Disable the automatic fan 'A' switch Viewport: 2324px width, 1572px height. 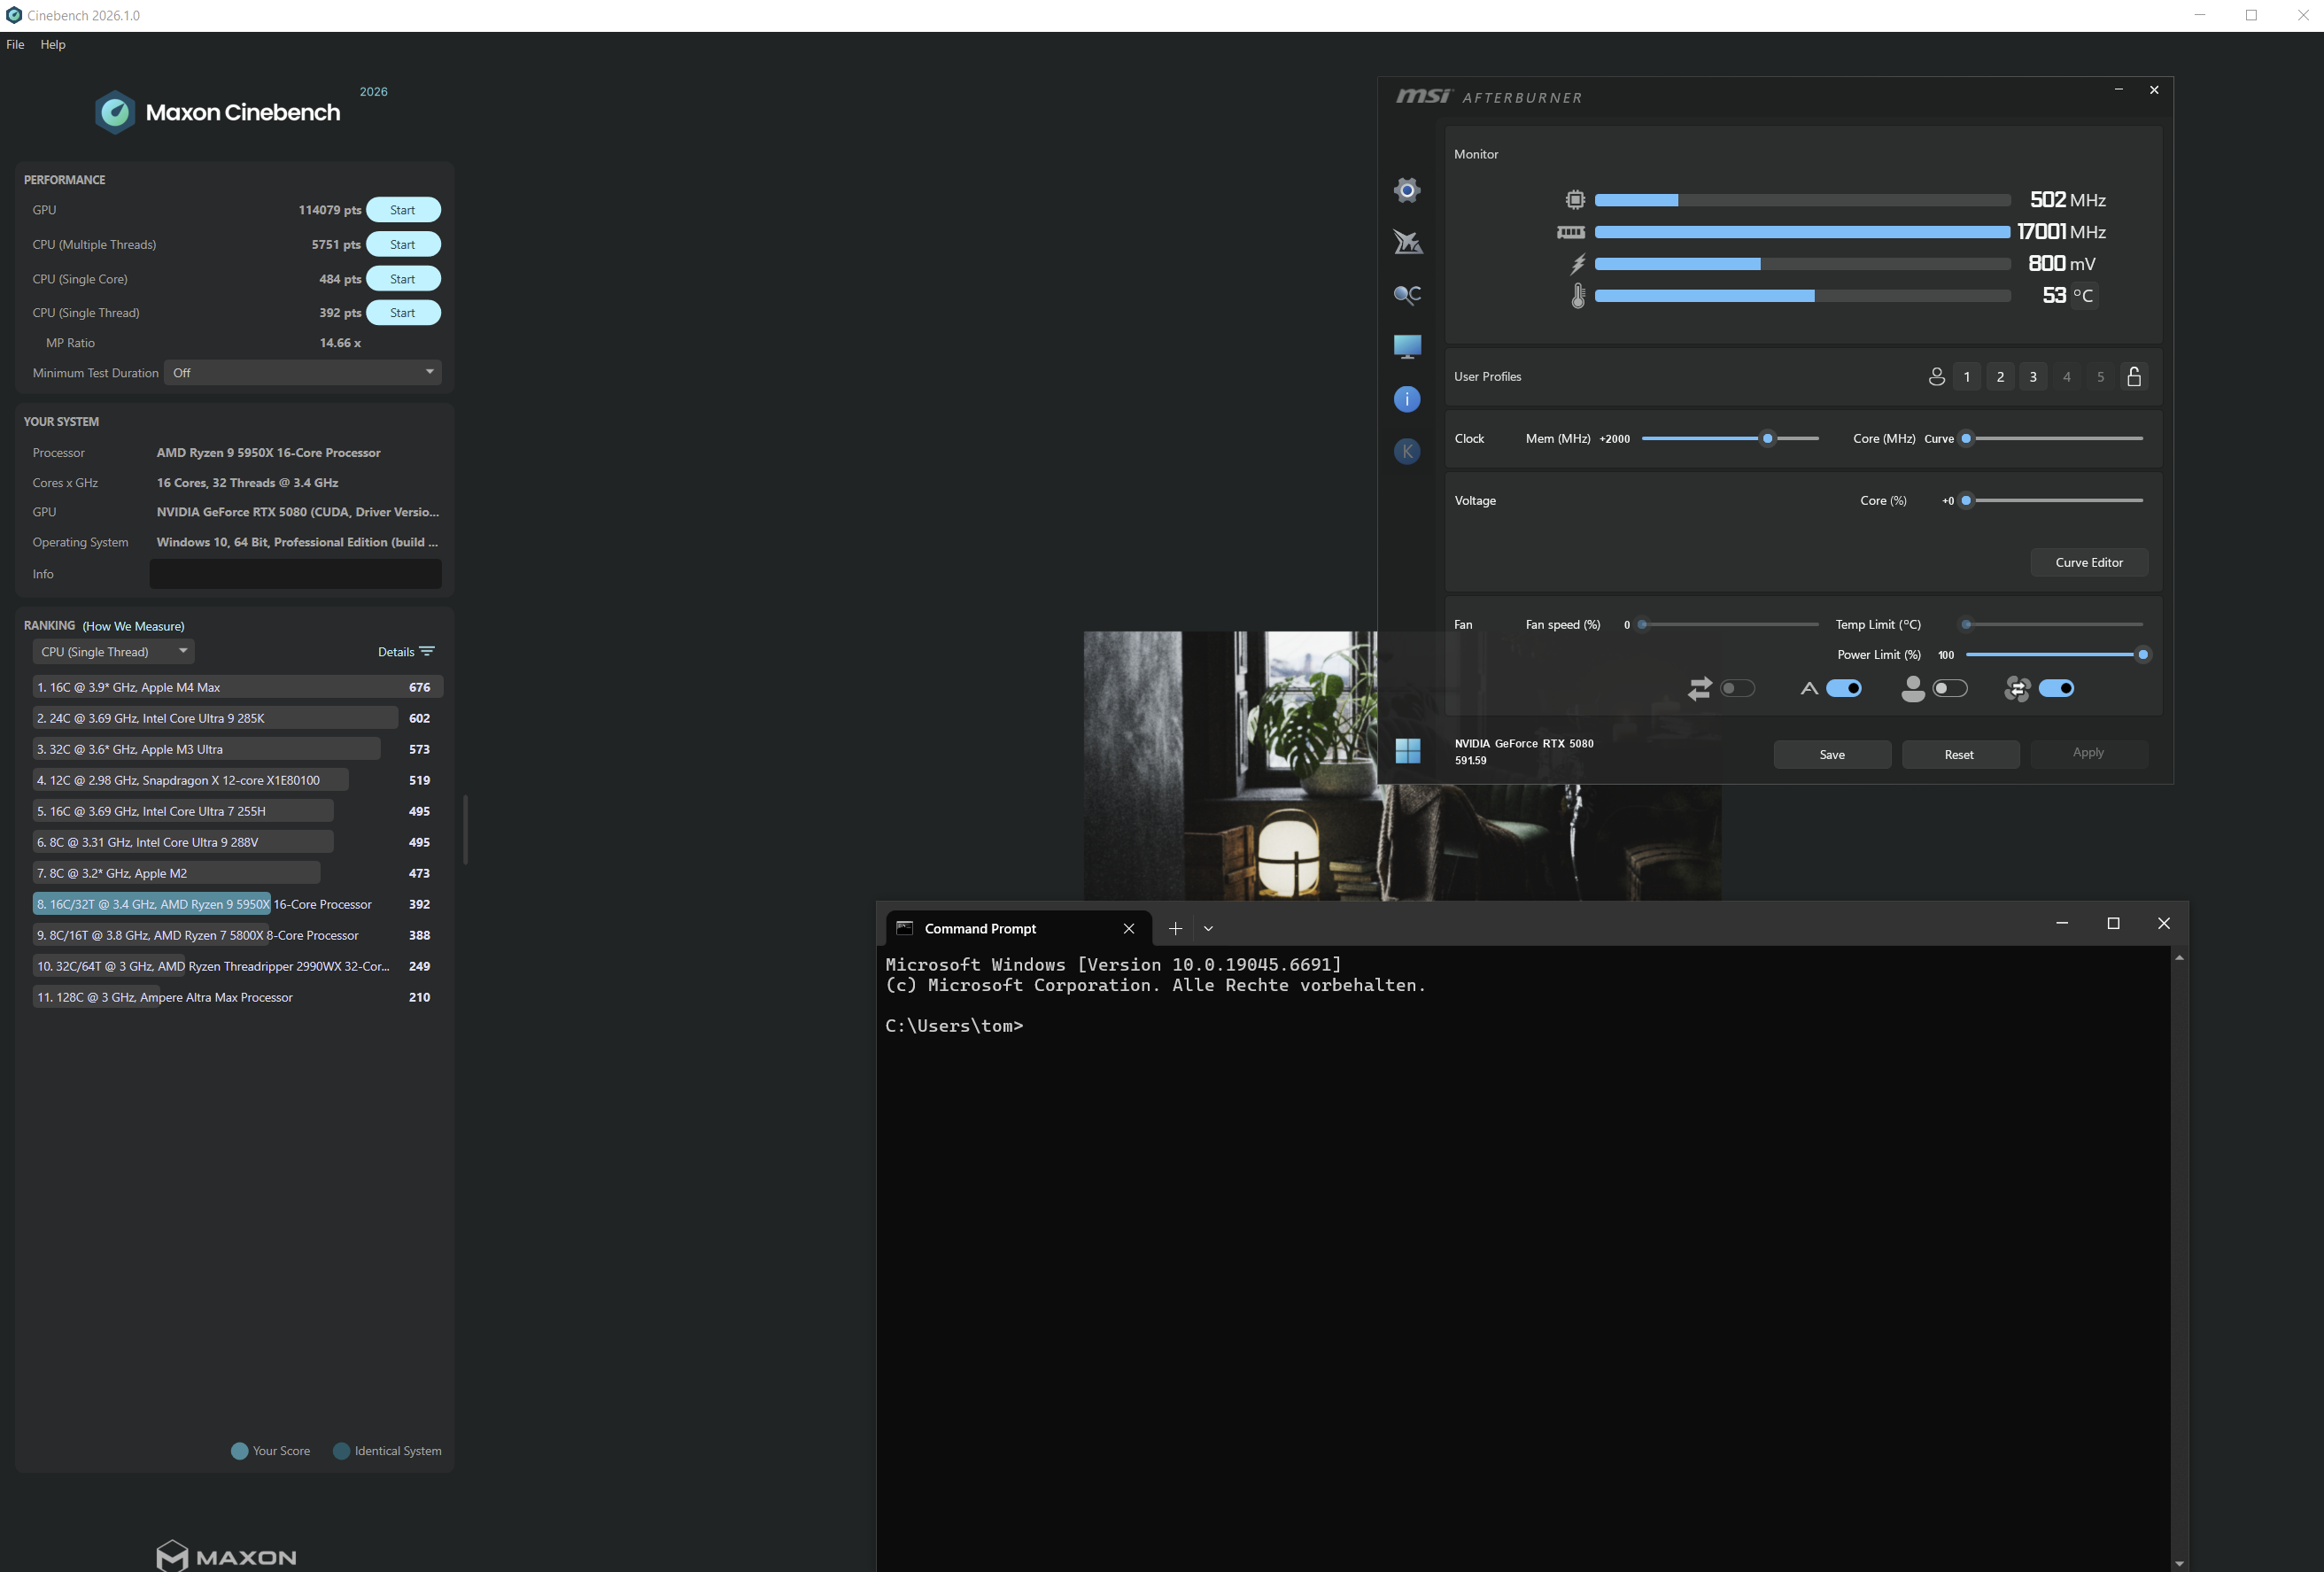pos(1843,688)
